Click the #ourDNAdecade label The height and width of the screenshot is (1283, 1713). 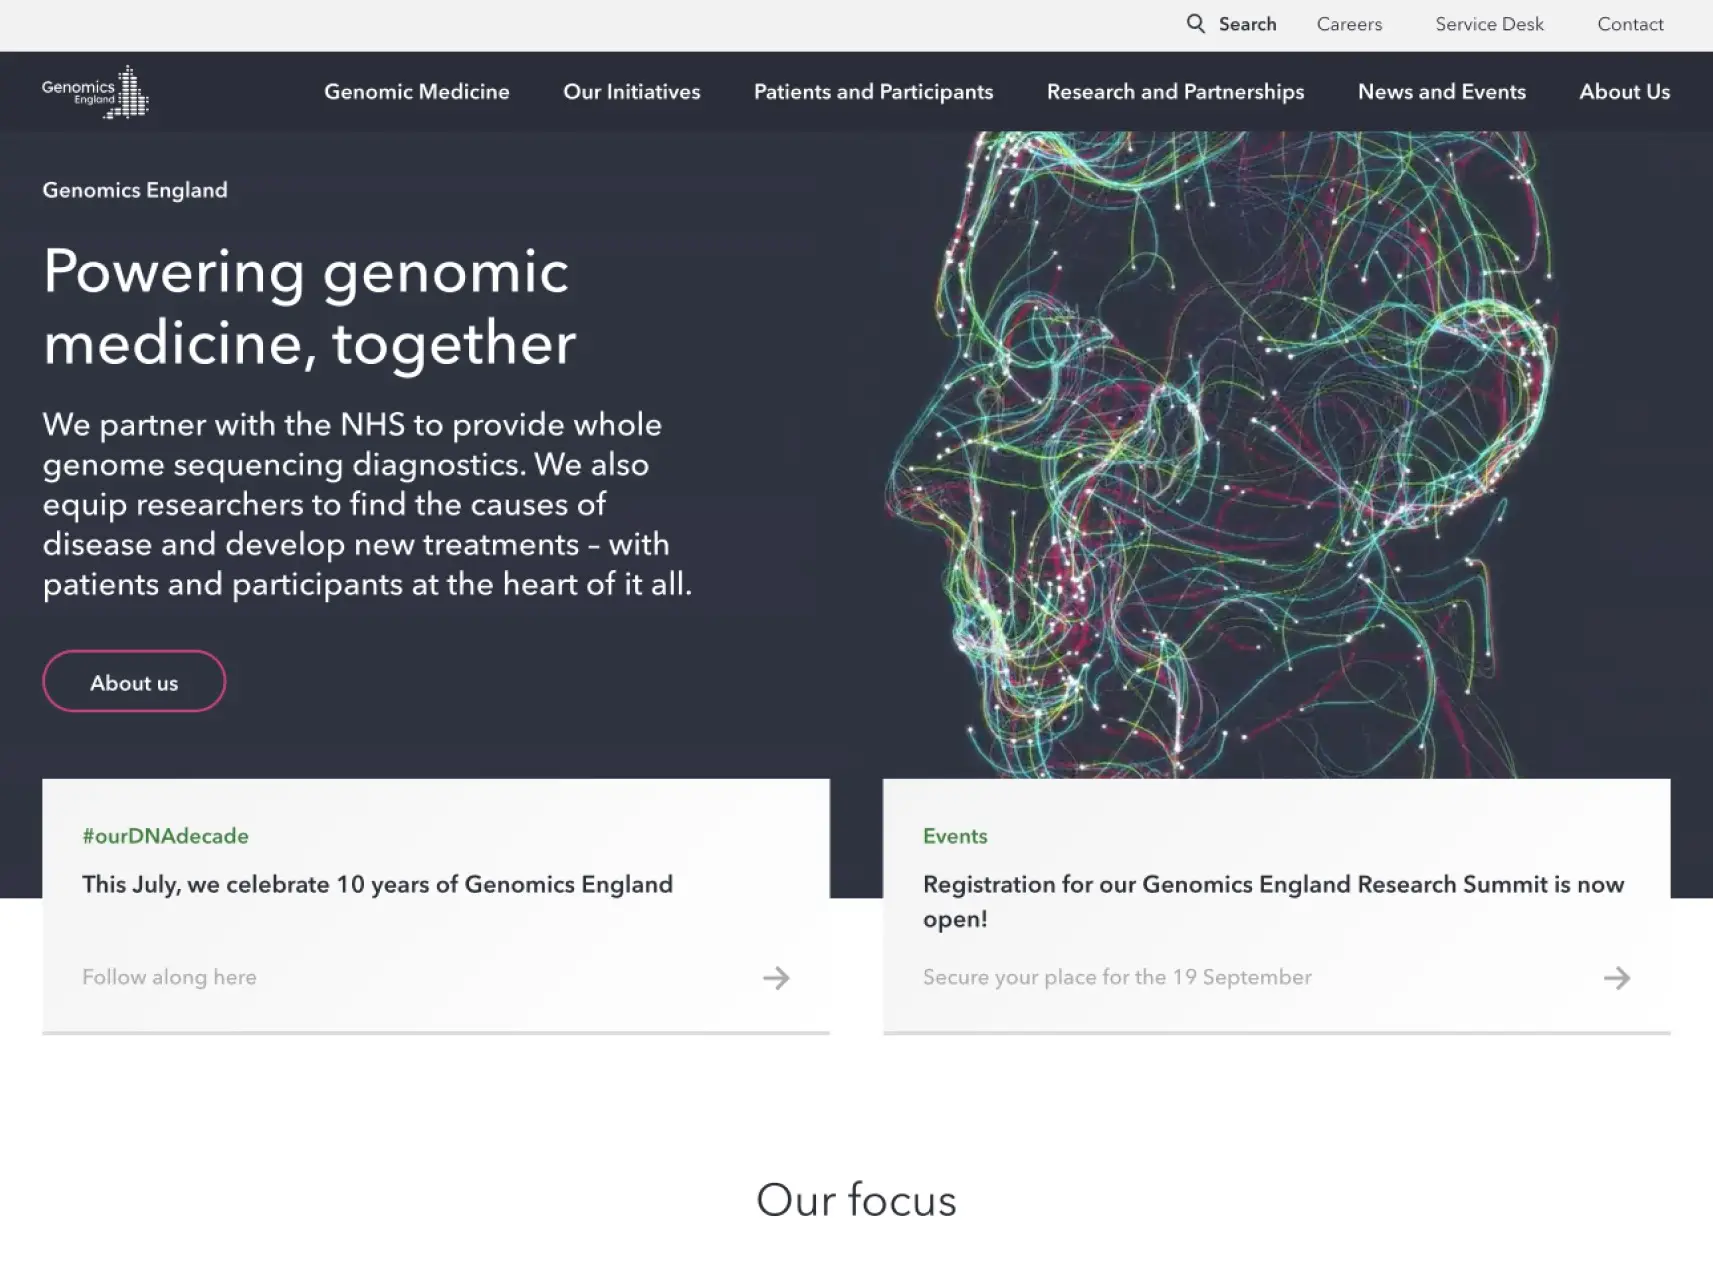(165, 836)
